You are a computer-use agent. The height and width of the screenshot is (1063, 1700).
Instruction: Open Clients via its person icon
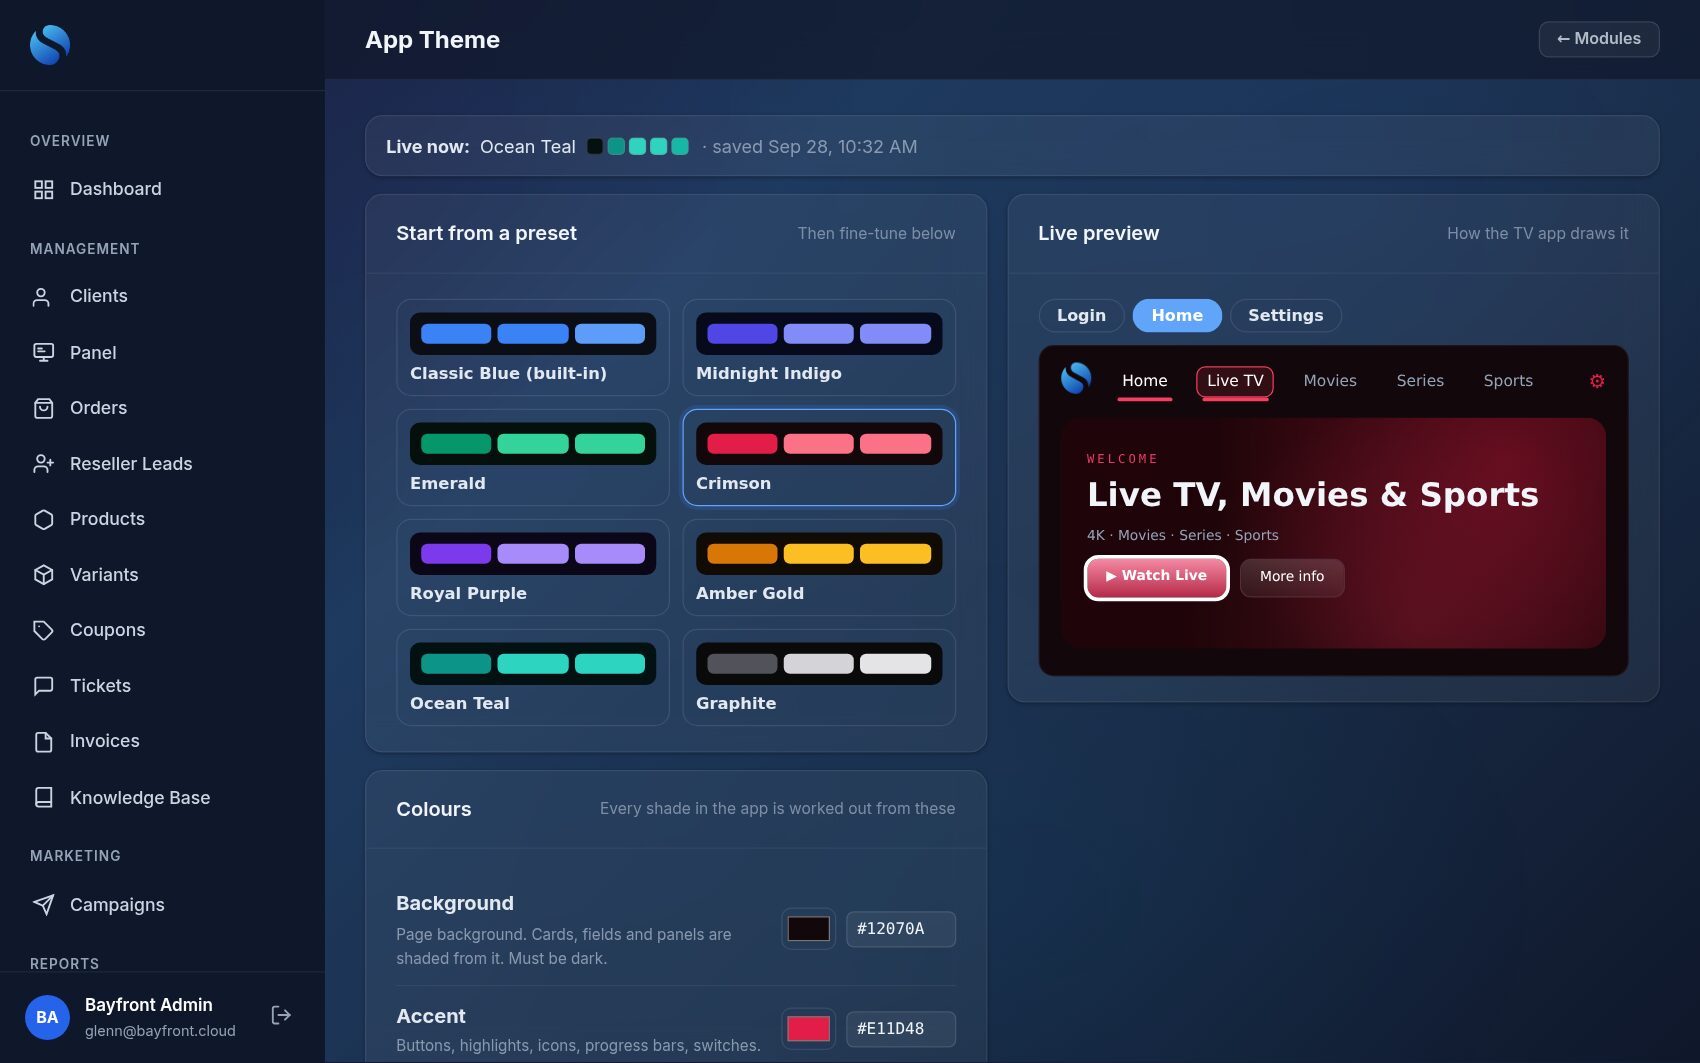click(43, 296)
